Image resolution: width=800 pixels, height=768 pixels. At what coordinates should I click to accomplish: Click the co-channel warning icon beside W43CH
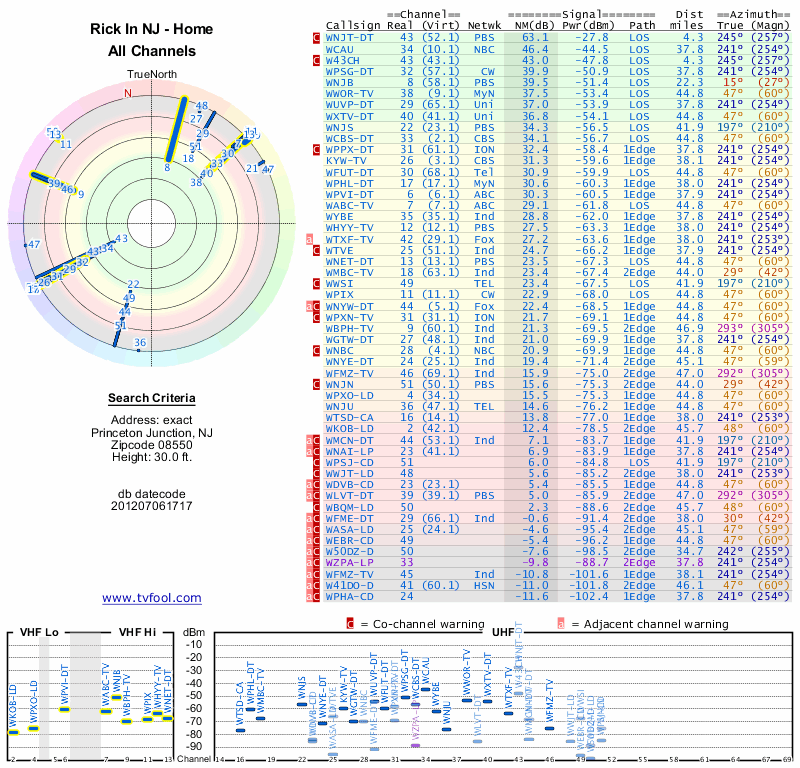[316, 60]
